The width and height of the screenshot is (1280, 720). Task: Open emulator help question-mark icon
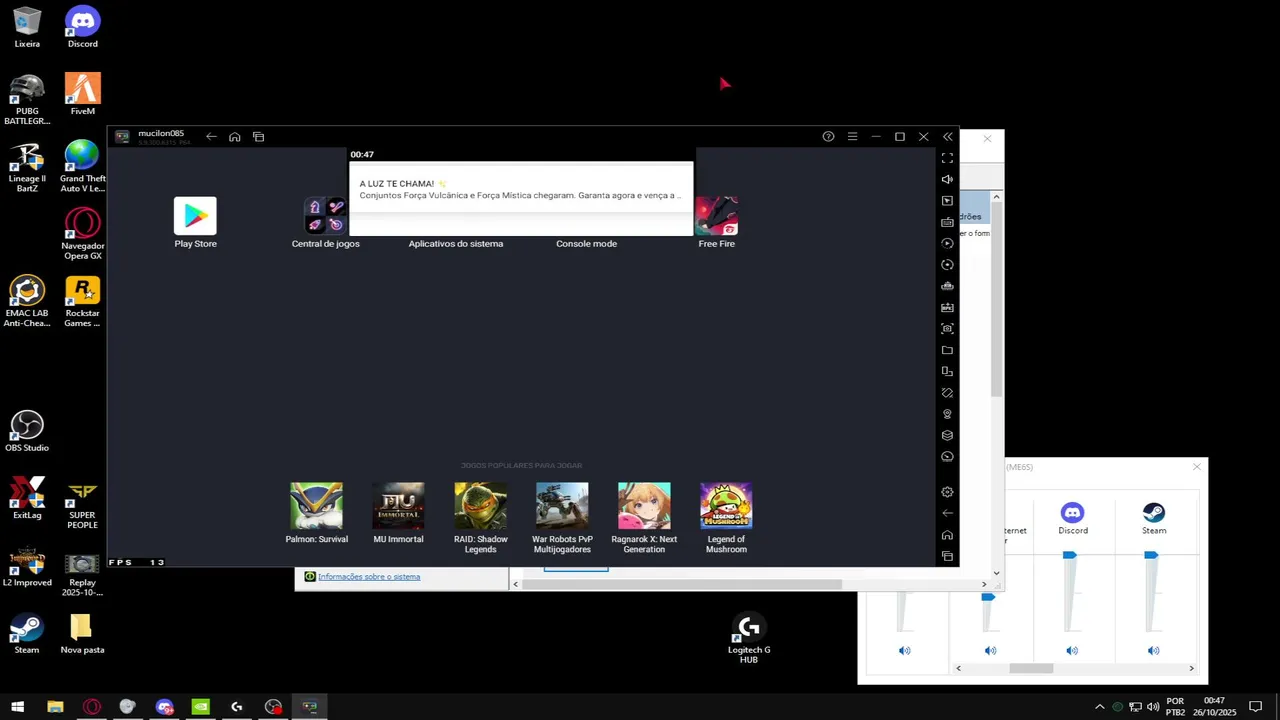coord(828,137)
